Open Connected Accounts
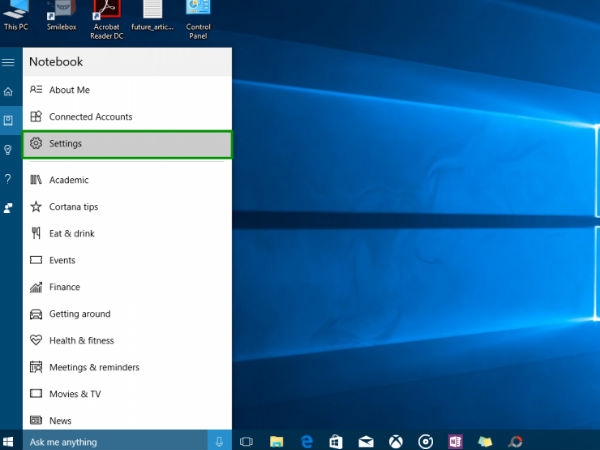 coord(127,117)
